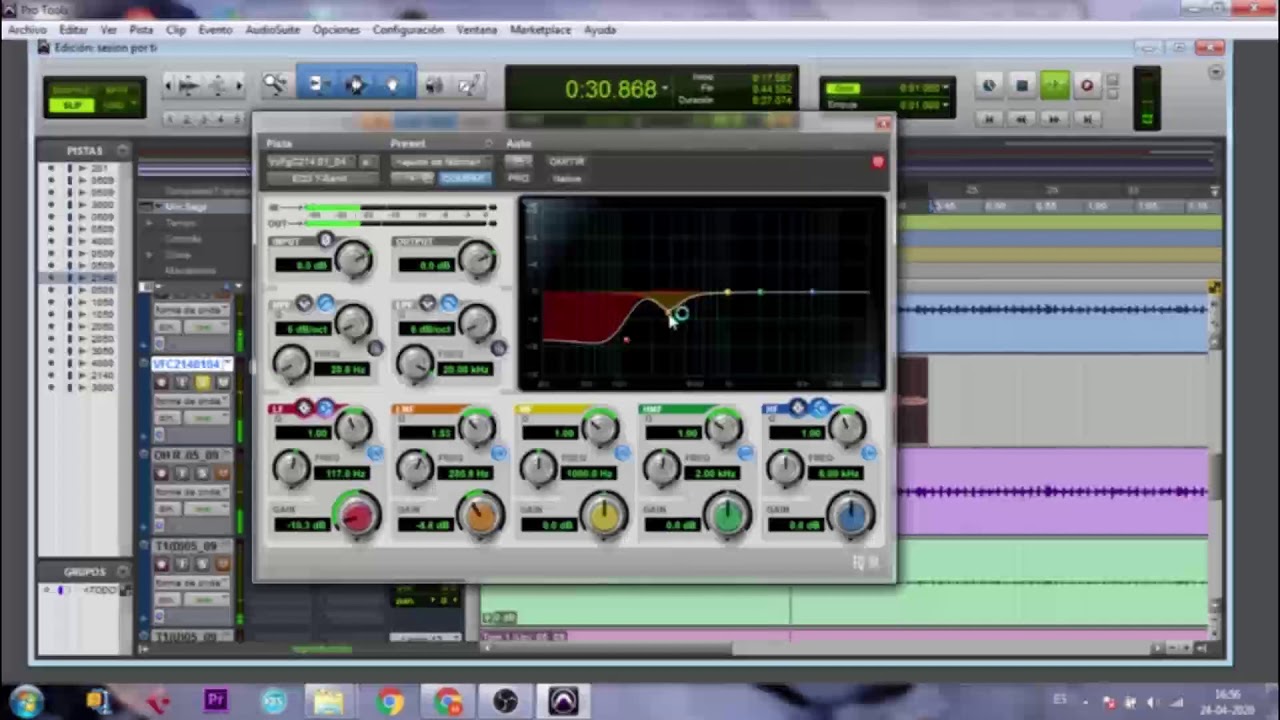The height and width of the screenshot is (720, 1280).
Task: Select LF band peak filter icon
Action: (x=304, y=408)
